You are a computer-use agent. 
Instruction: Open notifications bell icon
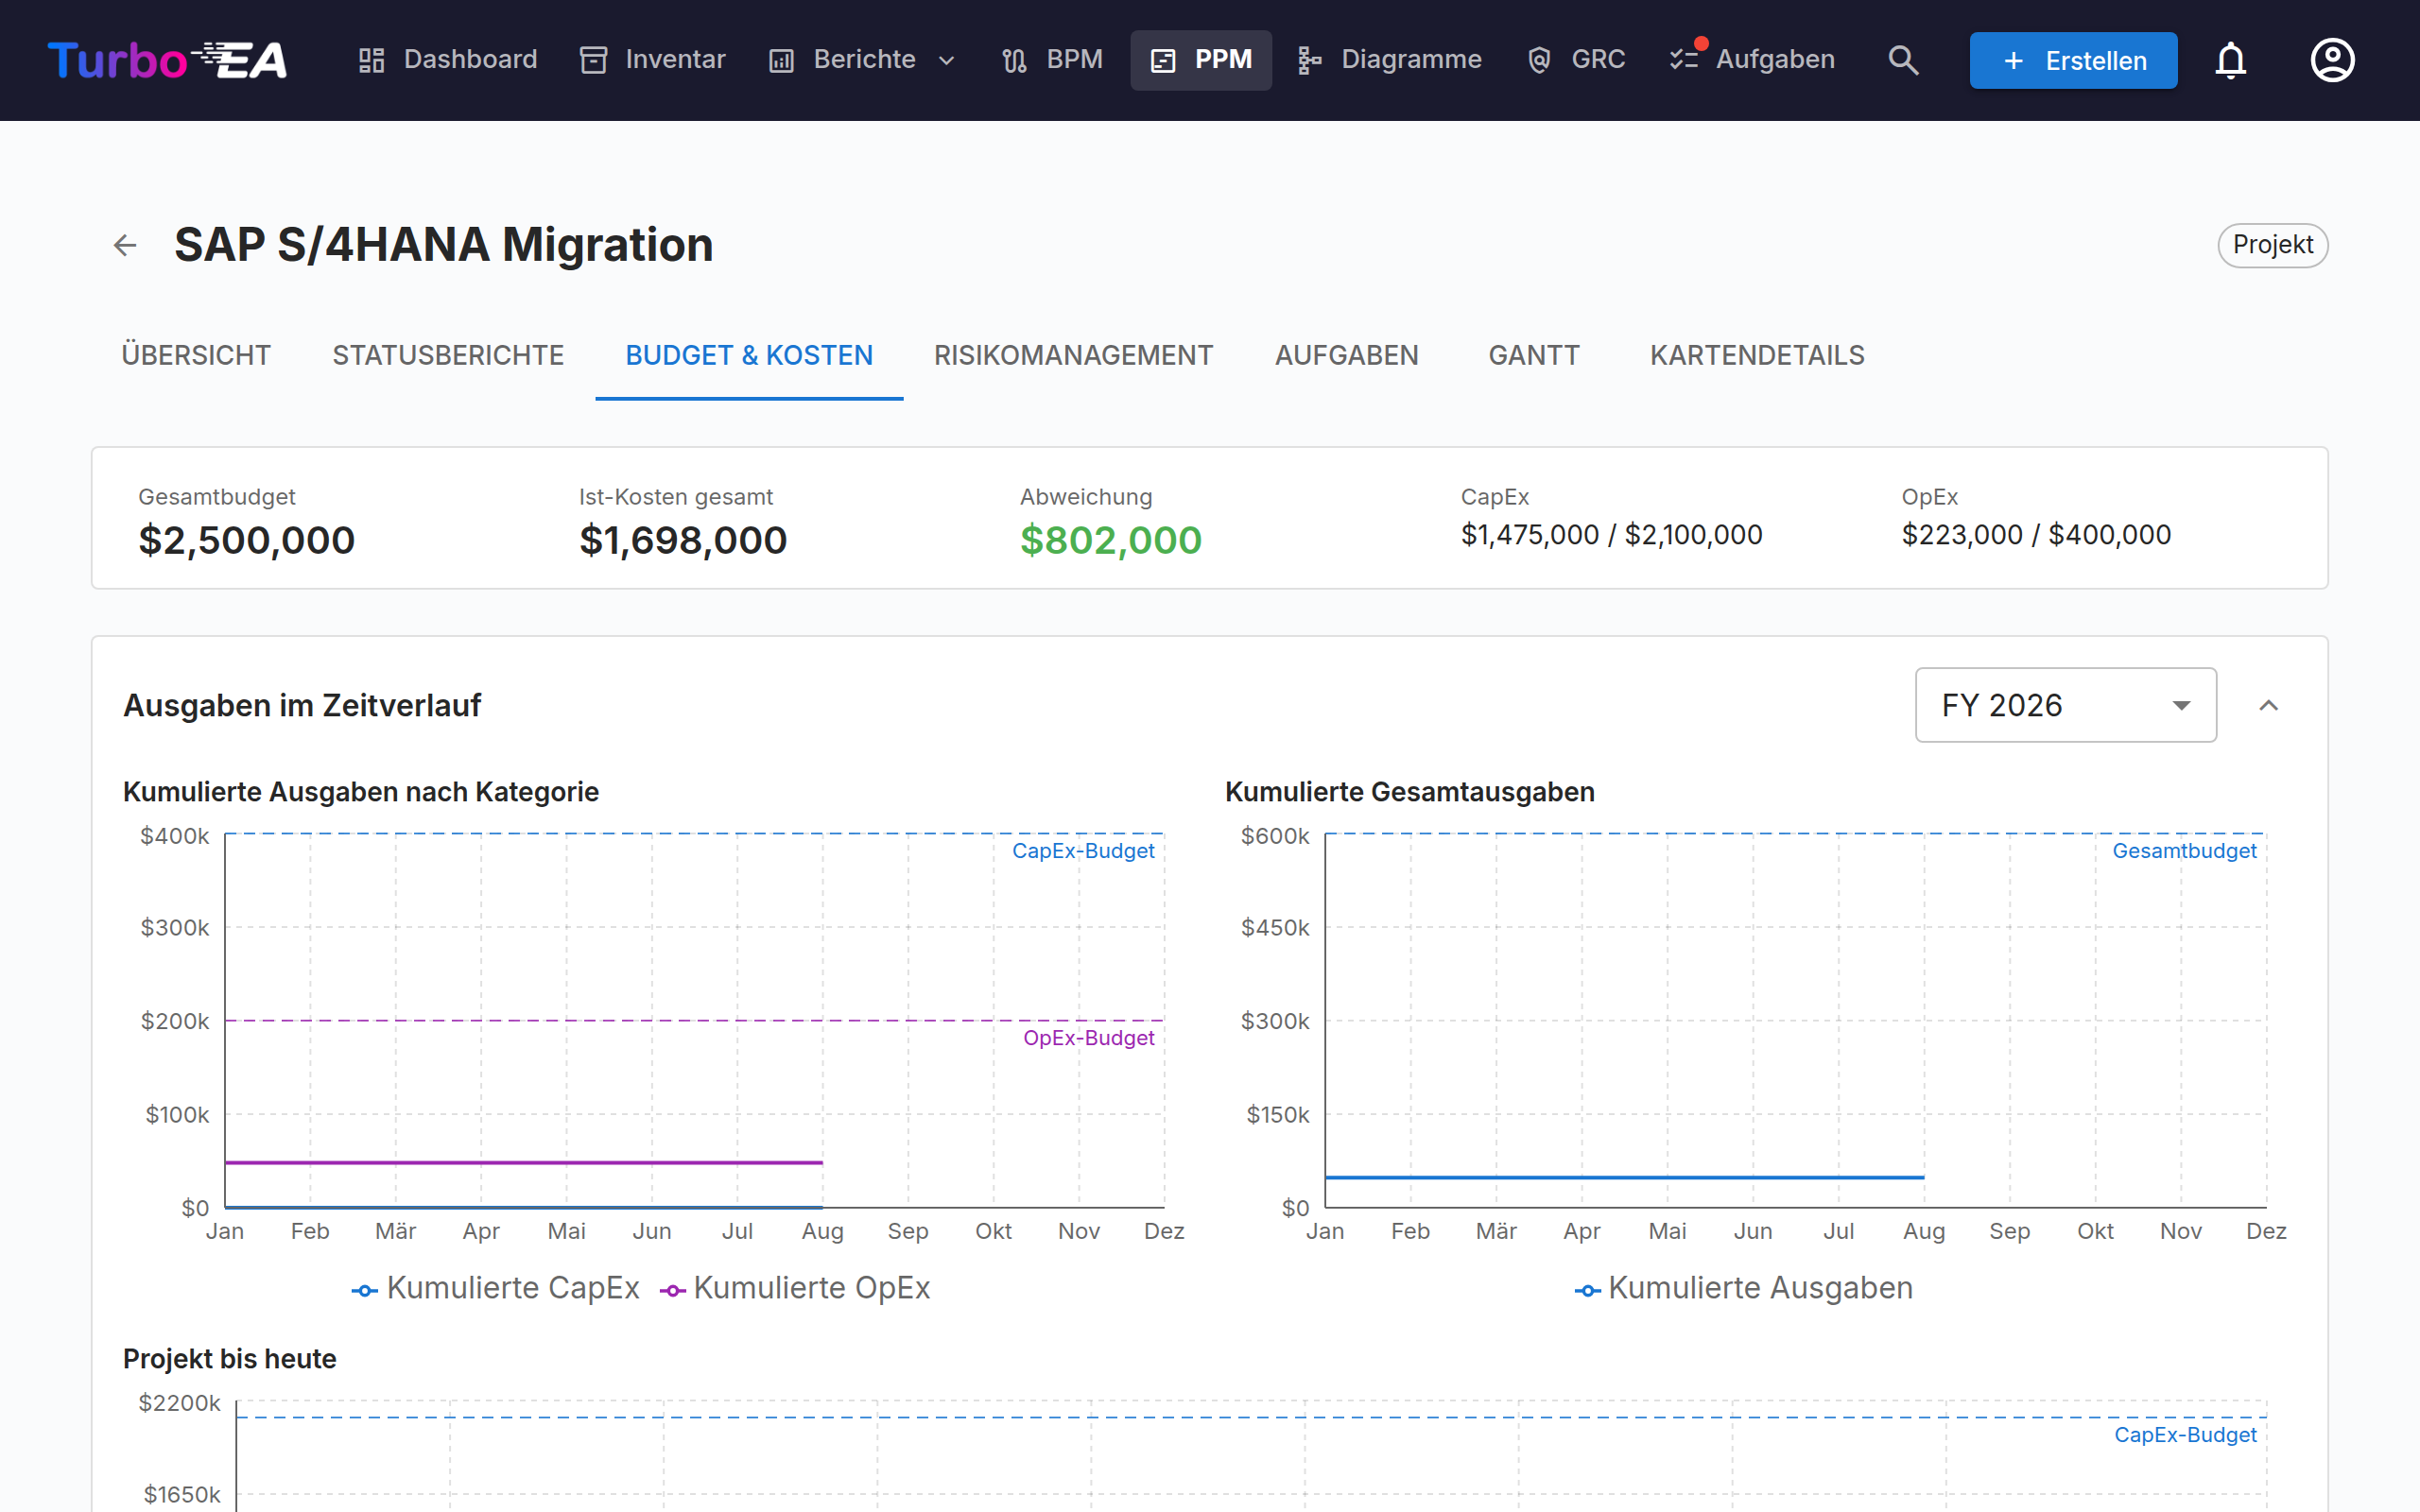pos(2230,60)
